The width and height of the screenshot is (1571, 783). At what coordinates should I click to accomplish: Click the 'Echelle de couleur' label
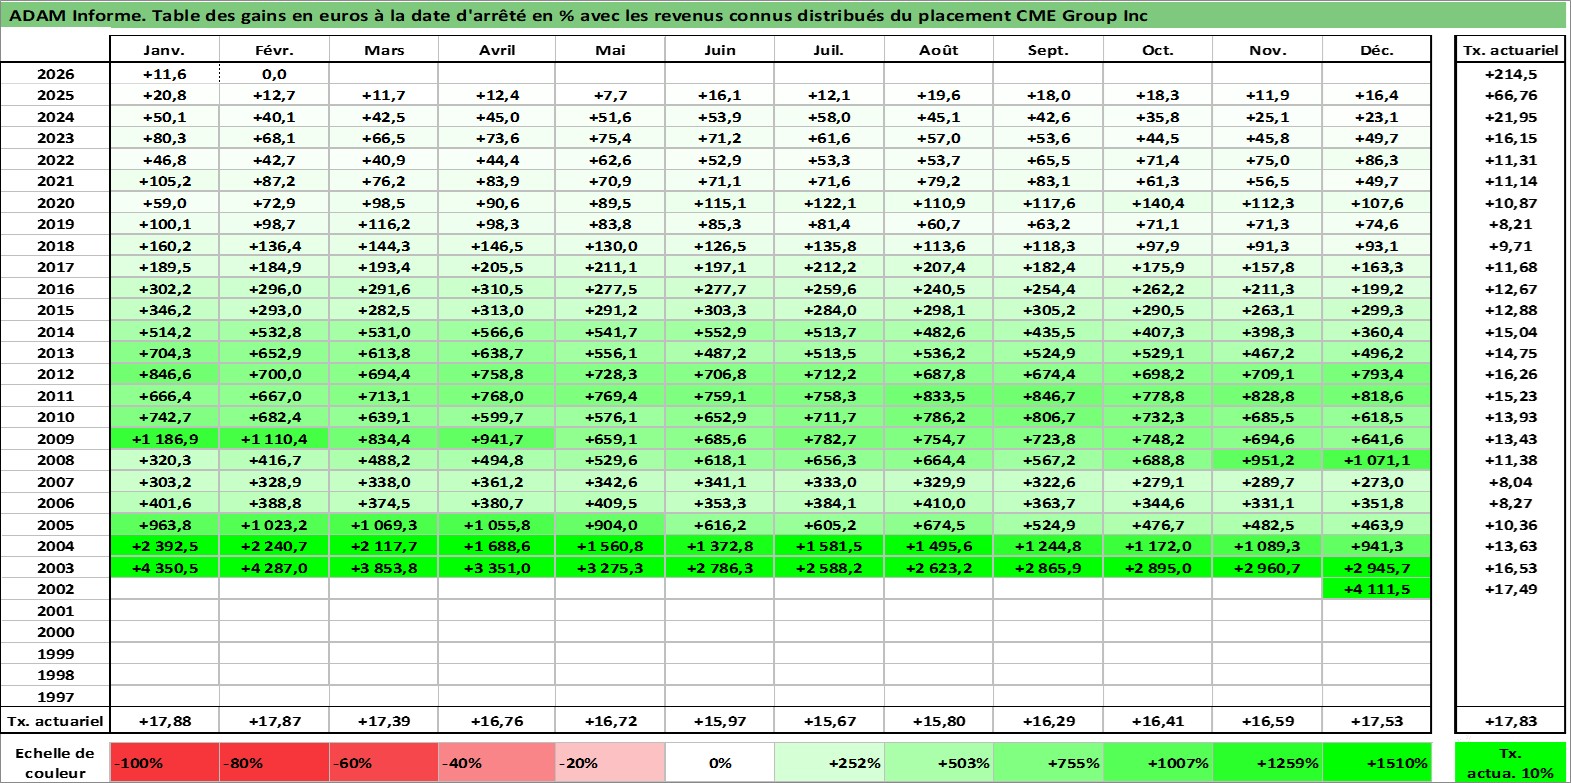[55, 762]
